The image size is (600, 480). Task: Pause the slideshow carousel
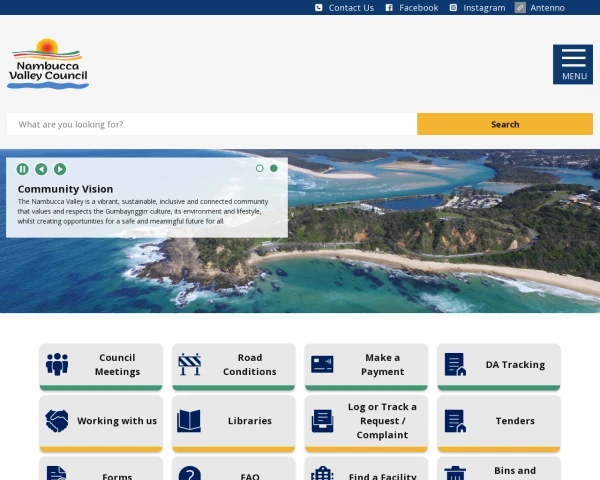click(x=22, y=169)
